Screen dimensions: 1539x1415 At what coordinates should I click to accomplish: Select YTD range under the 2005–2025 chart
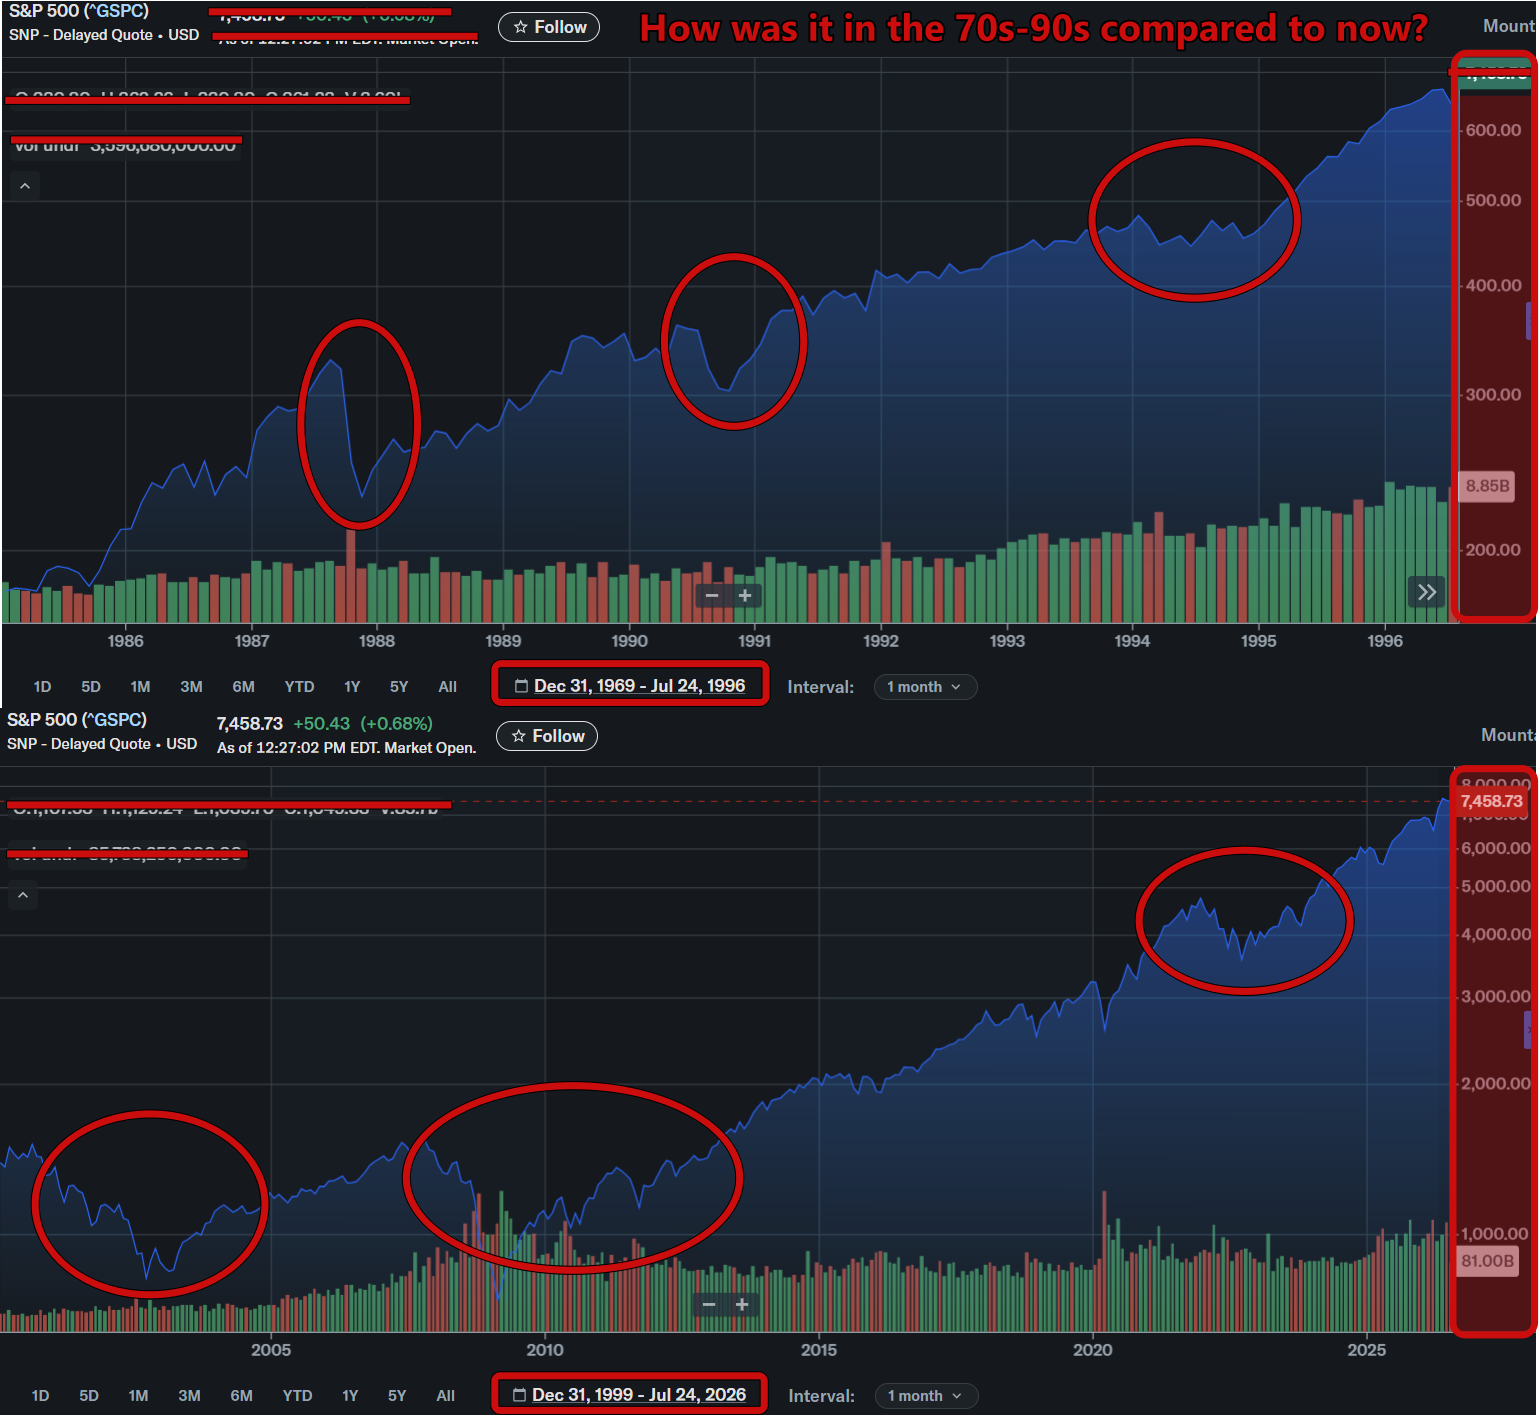point(297,1396)
